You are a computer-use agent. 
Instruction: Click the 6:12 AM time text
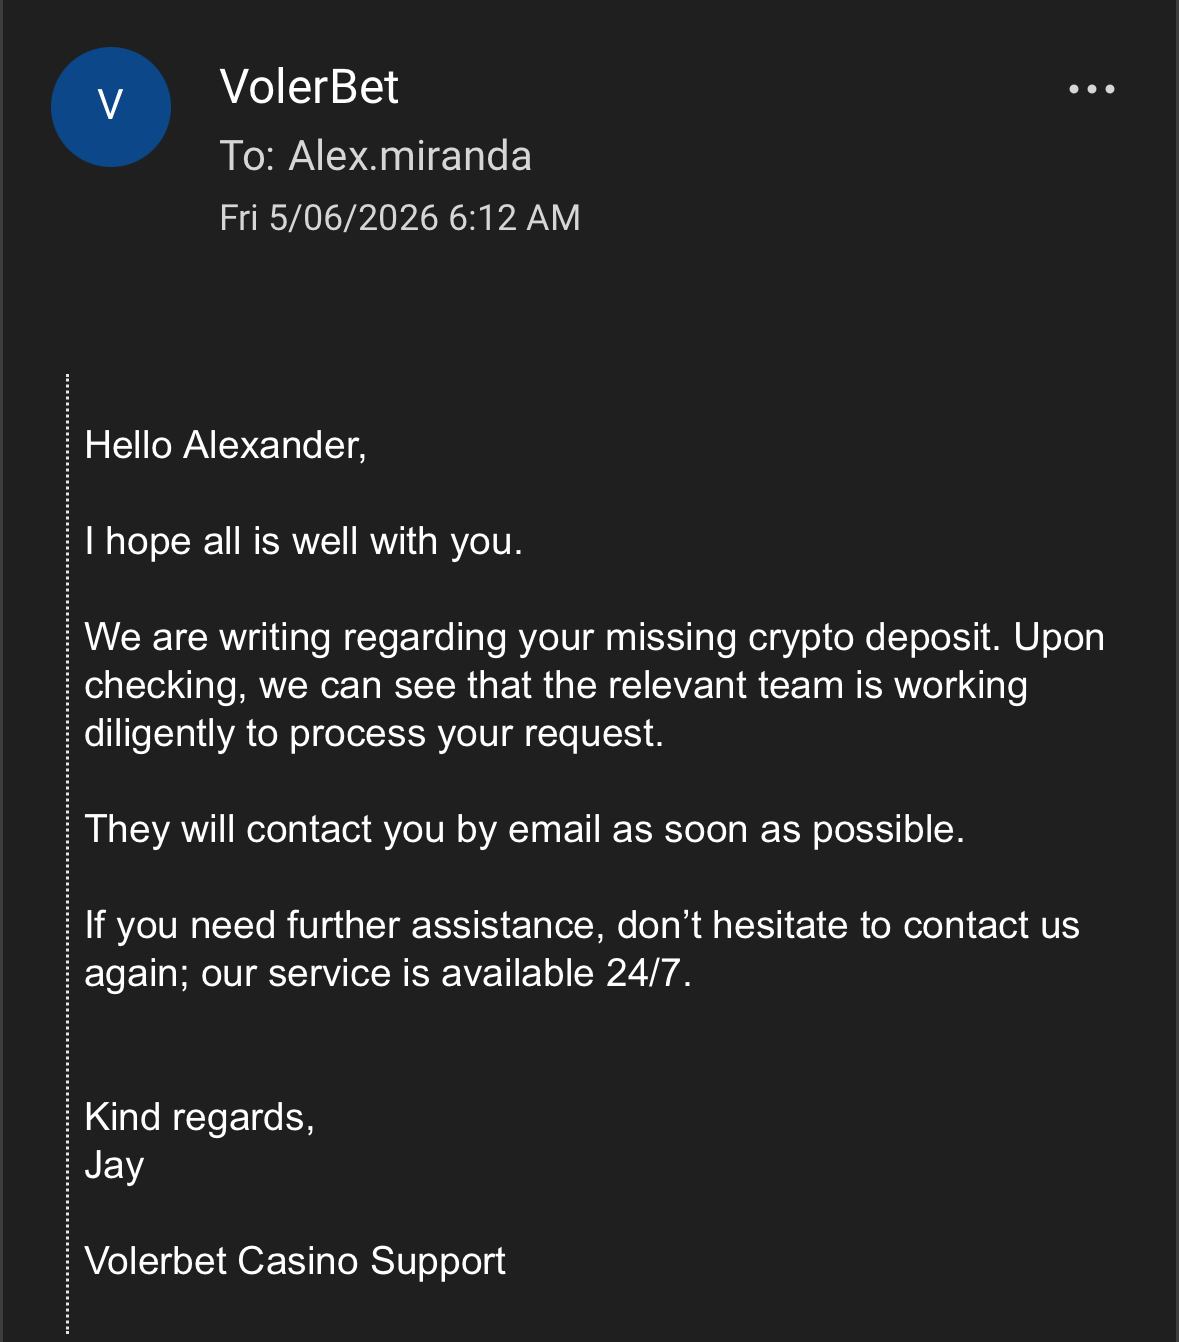pos(514,218)
